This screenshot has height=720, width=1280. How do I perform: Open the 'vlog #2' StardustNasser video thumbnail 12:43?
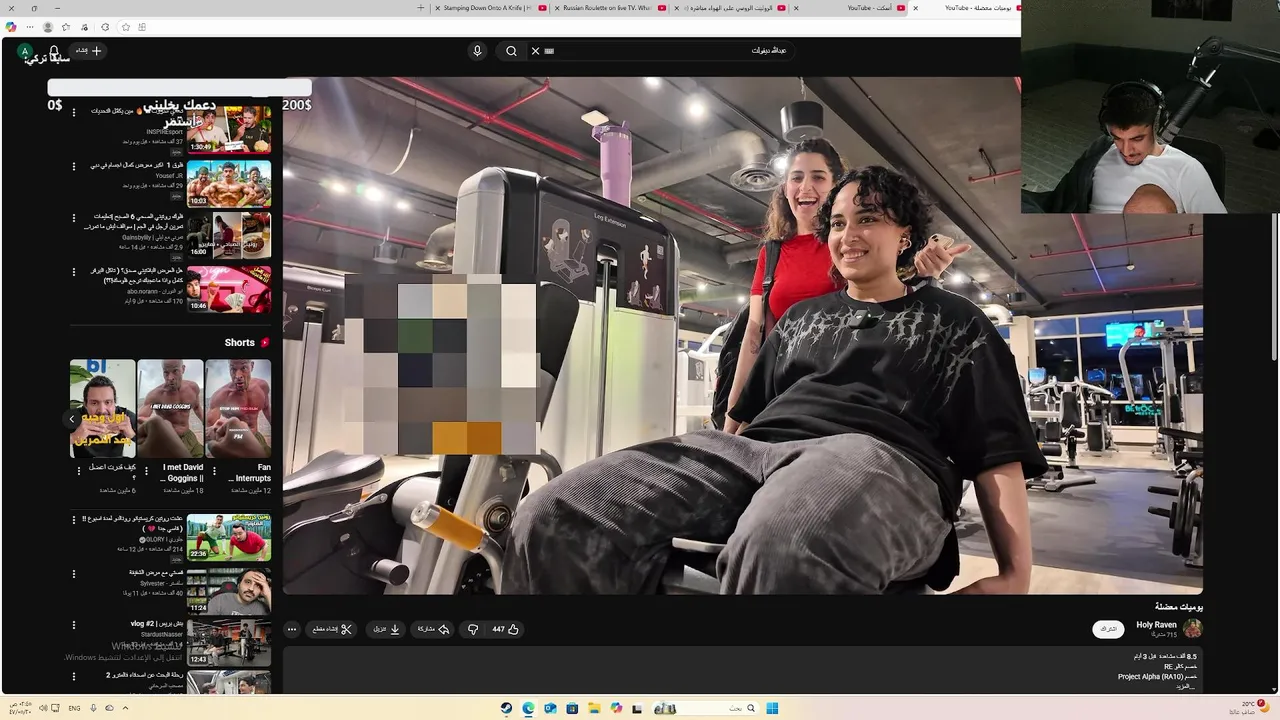229,643
